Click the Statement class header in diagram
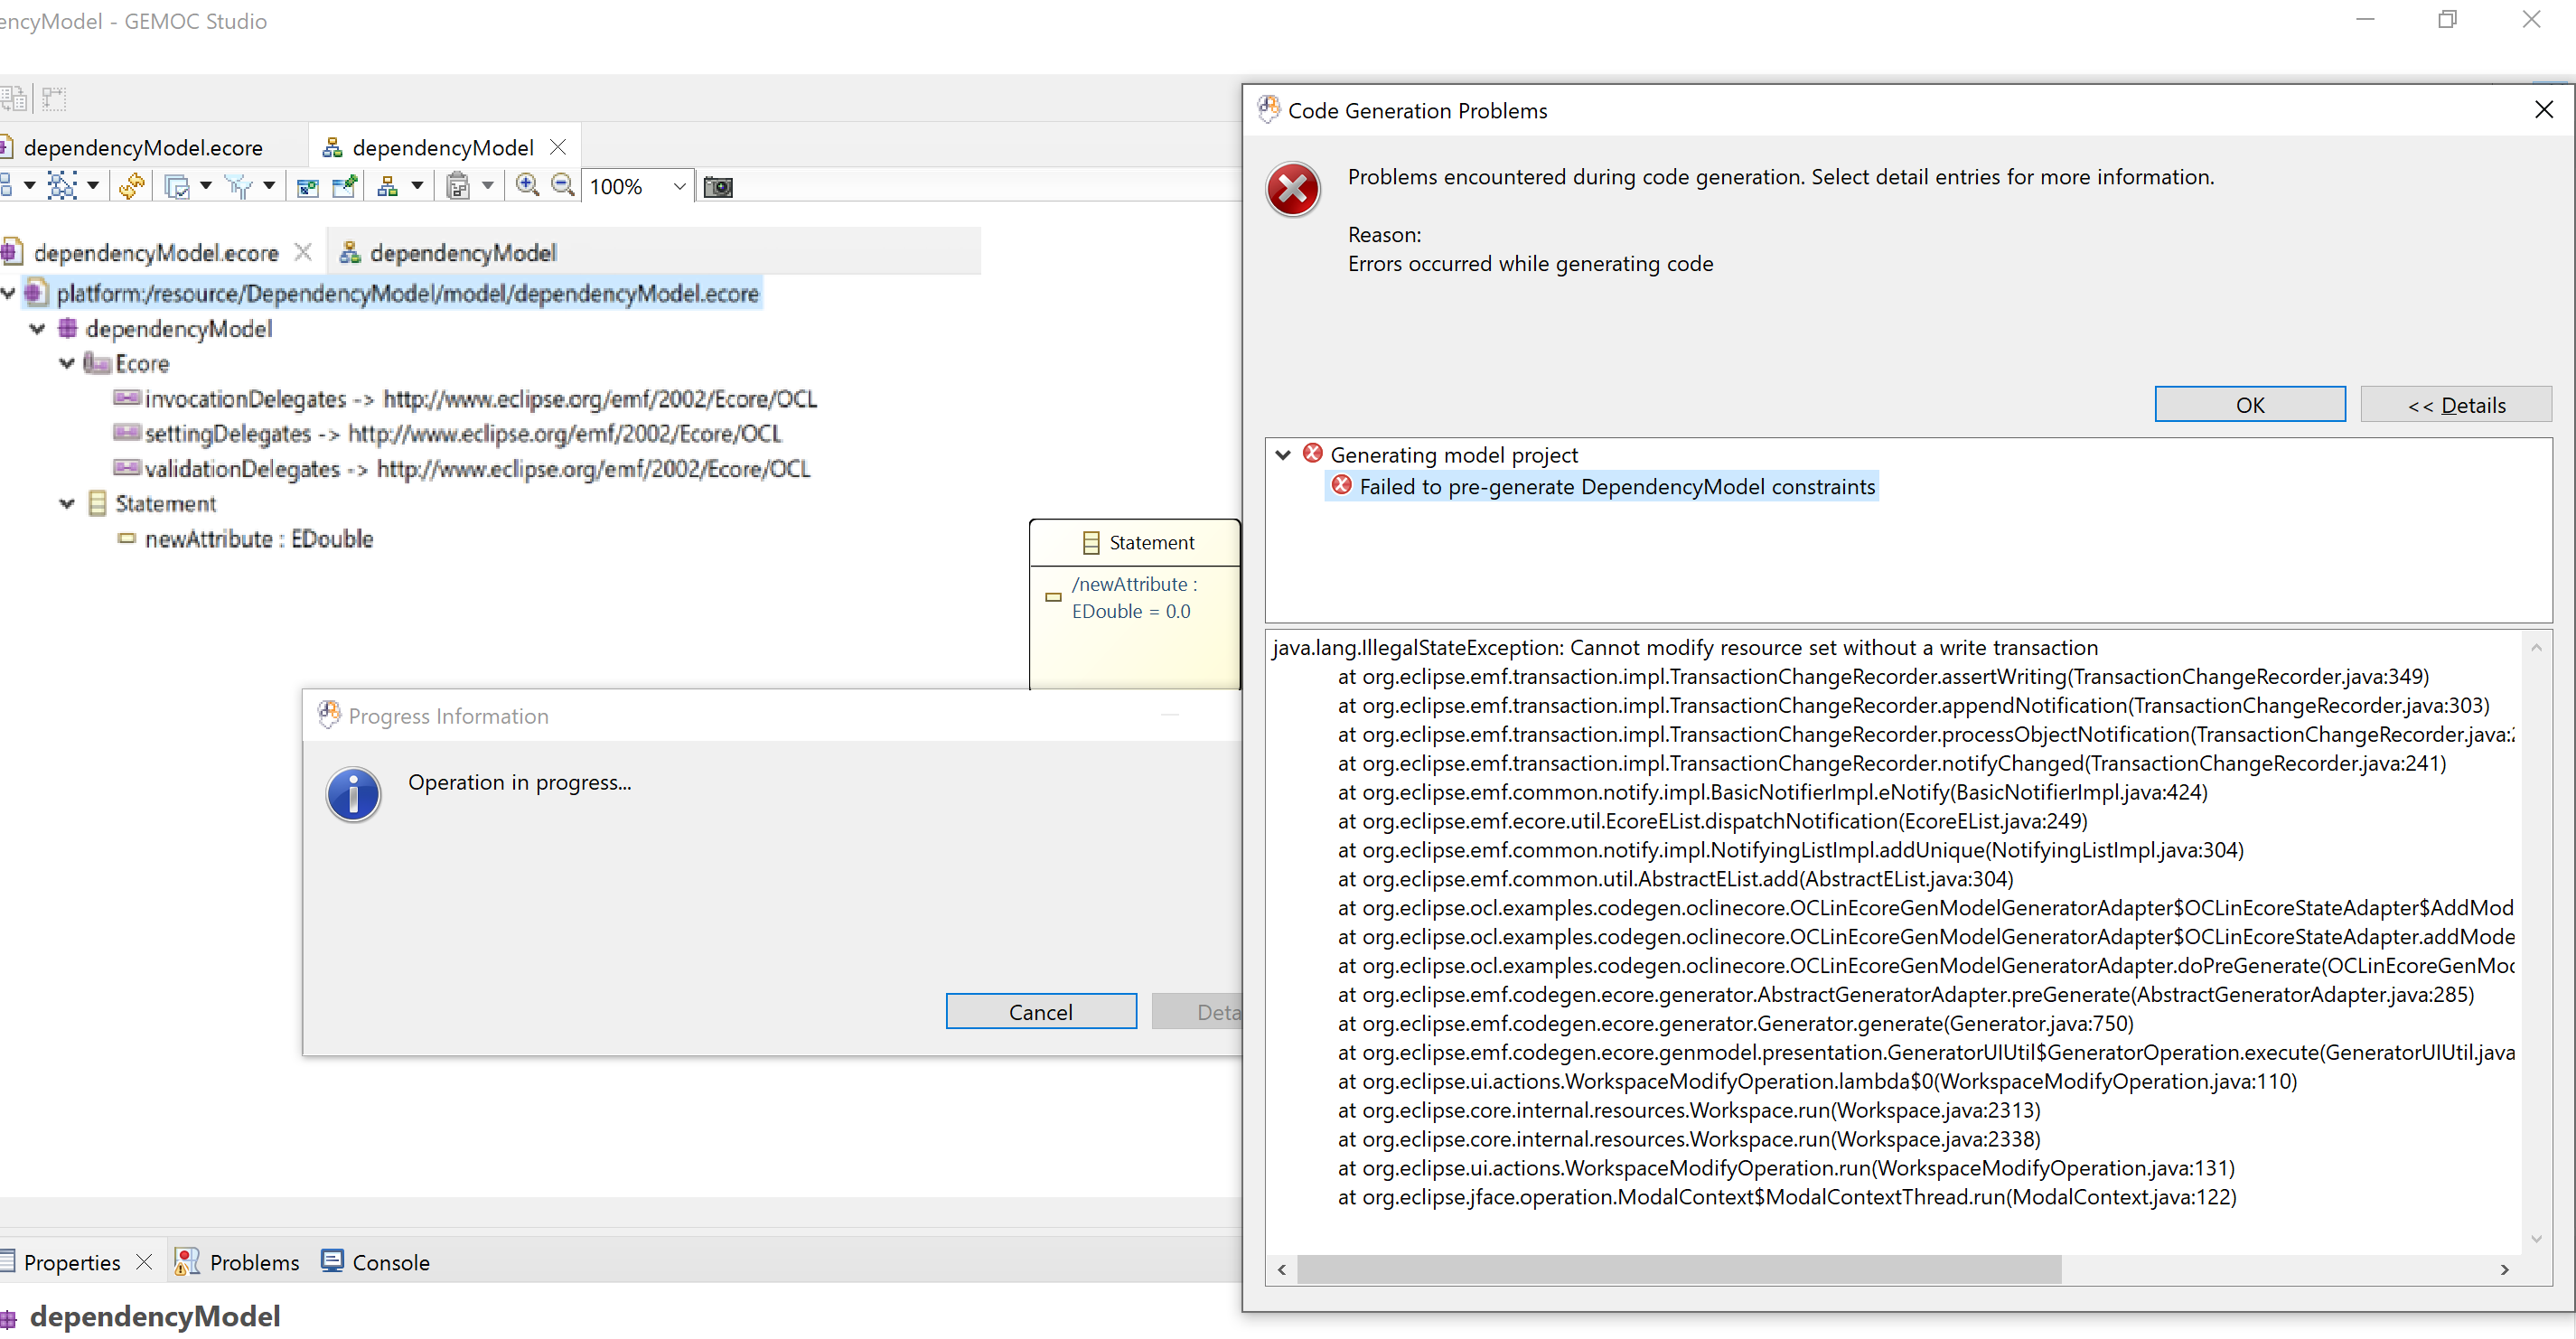This screenshot has height=1339, width=2576. [1136, 543]
